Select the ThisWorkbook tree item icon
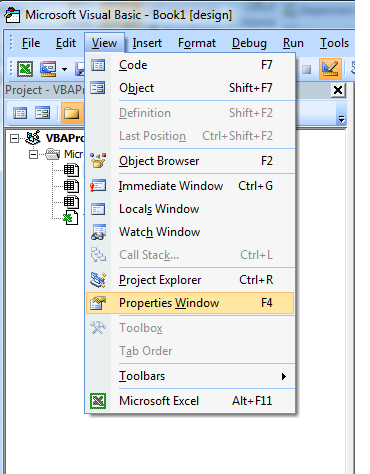 click(70, 218)
